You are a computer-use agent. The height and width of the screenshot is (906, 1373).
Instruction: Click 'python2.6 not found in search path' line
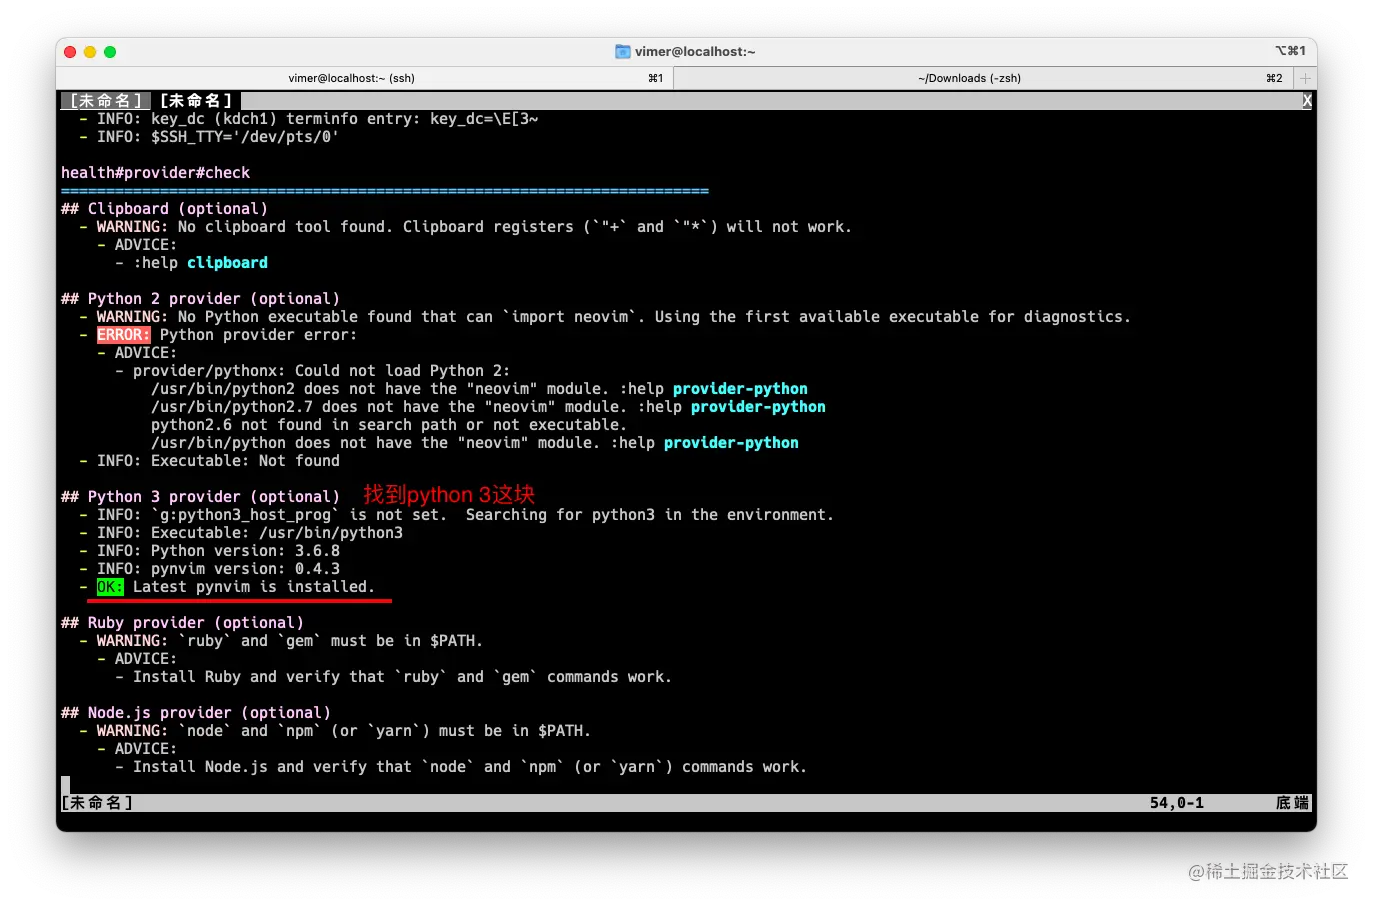(x=389, y=425)
